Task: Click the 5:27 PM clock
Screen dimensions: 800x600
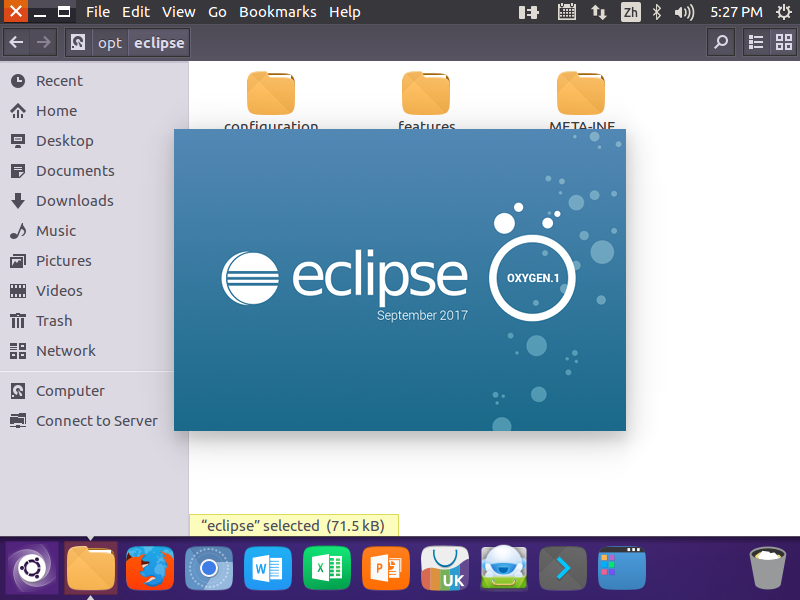Action: (x=736, y=12)
